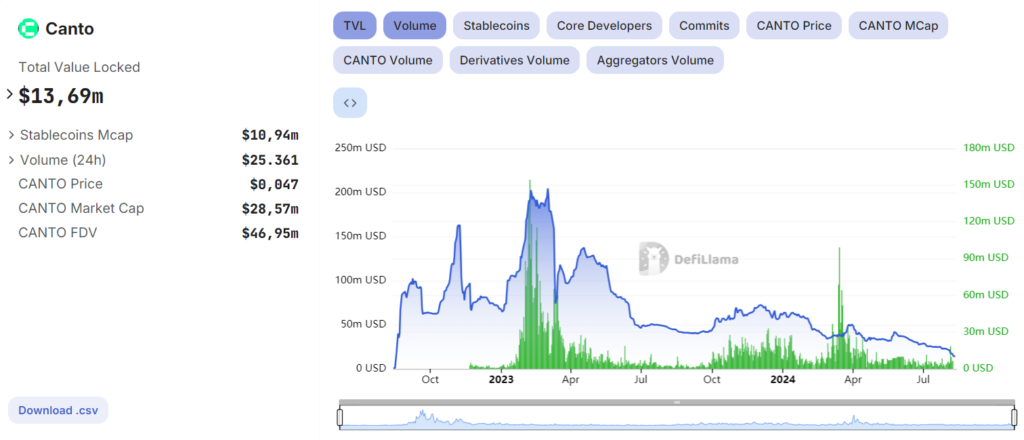This screenshot has width=1024, height=440.
Task: Grab the right handle of the range slider
Action: pos(1014,416)
